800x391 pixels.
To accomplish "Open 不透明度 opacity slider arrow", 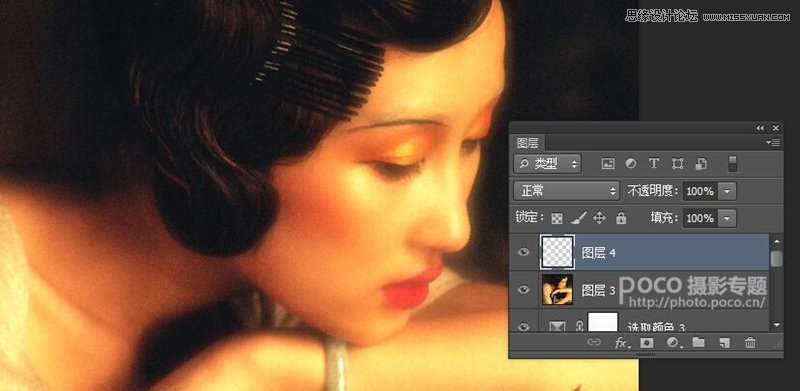I will coord(727,191).
